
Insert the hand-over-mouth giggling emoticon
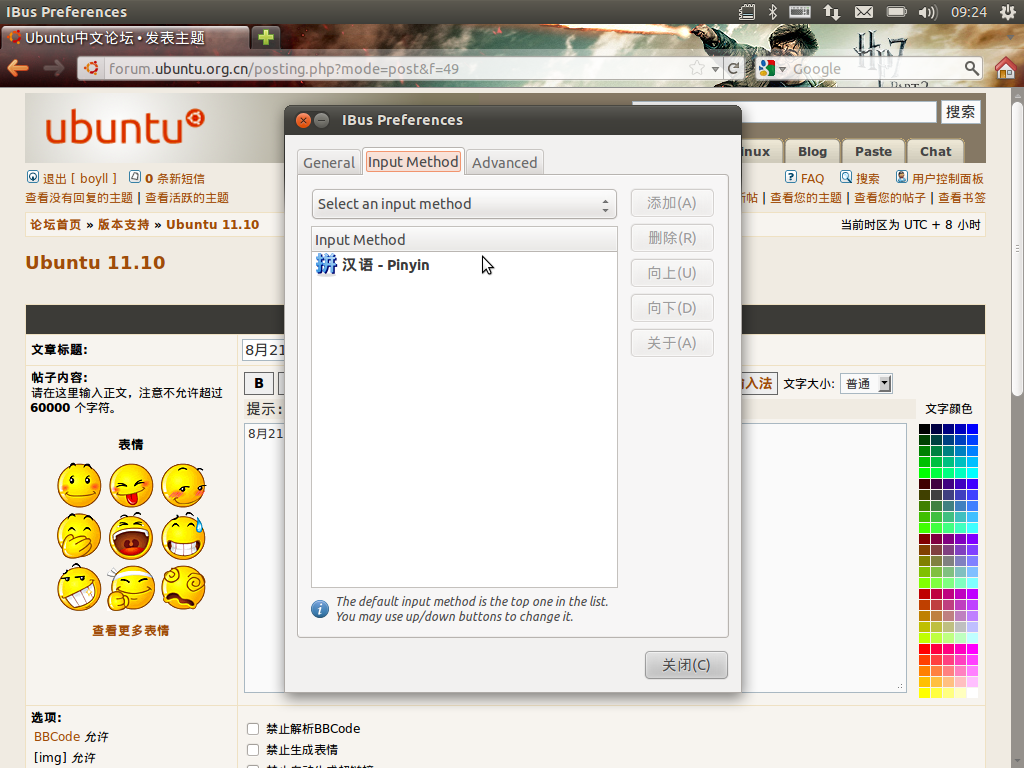coord(79,537)
